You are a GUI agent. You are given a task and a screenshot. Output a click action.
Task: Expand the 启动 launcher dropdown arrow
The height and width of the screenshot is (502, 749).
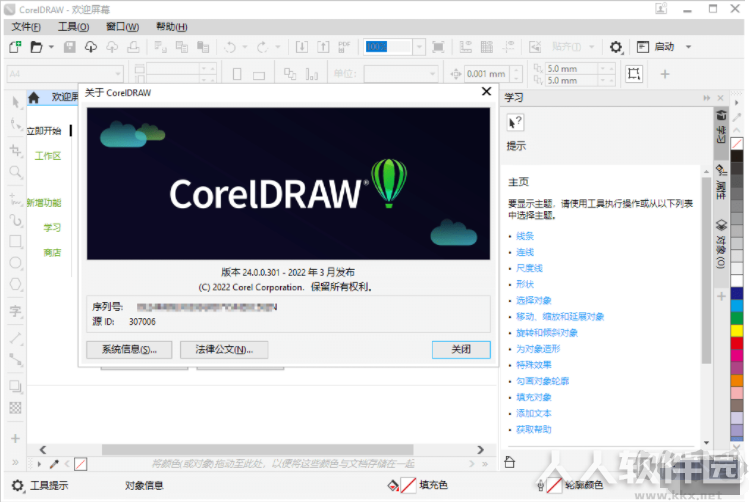click(x=688, y=47)
